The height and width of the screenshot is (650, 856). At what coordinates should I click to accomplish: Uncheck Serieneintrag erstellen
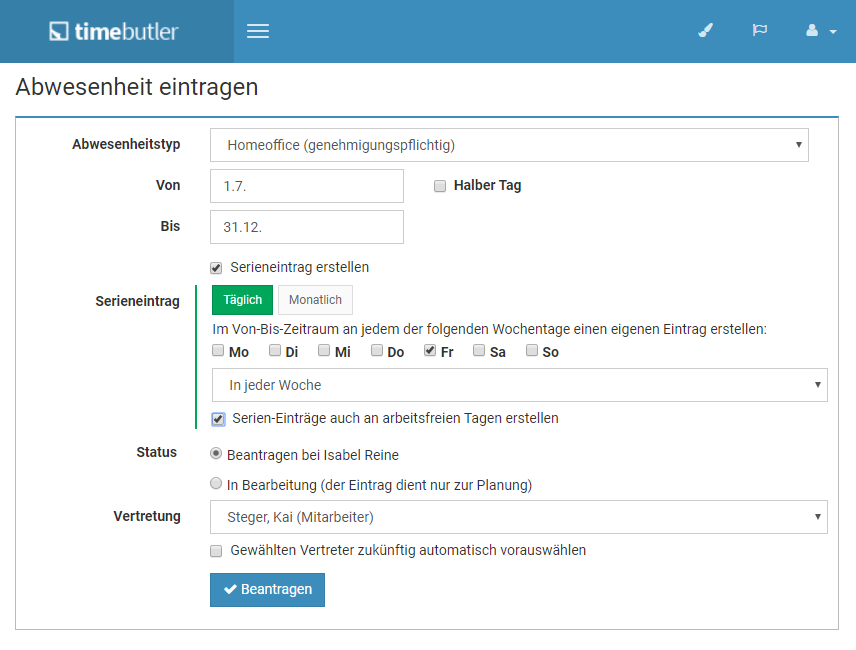[216, 268]
